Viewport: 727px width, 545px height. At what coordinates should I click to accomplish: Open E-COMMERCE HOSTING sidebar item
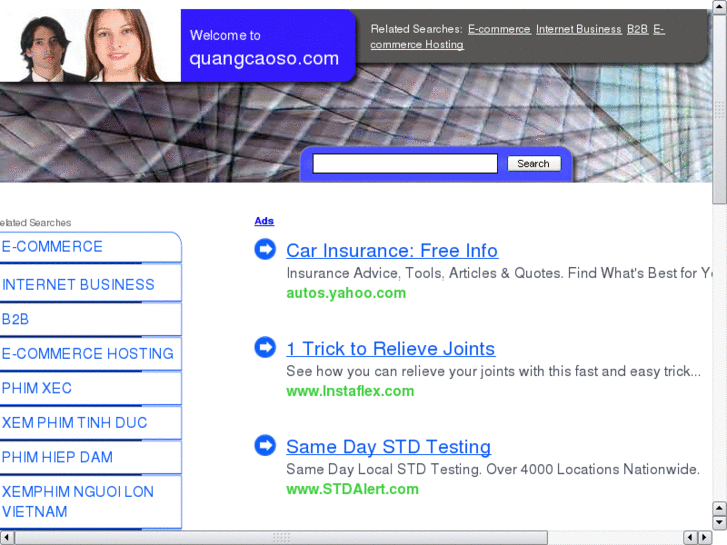[x=90, y=353]
